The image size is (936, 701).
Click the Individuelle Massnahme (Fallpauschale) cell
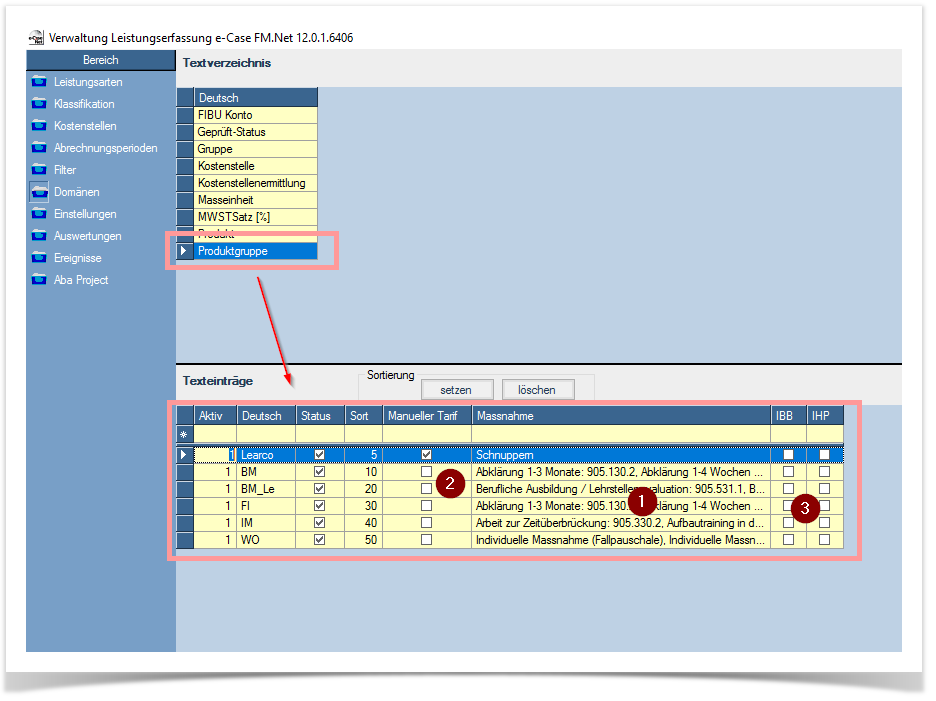point(621,540)
